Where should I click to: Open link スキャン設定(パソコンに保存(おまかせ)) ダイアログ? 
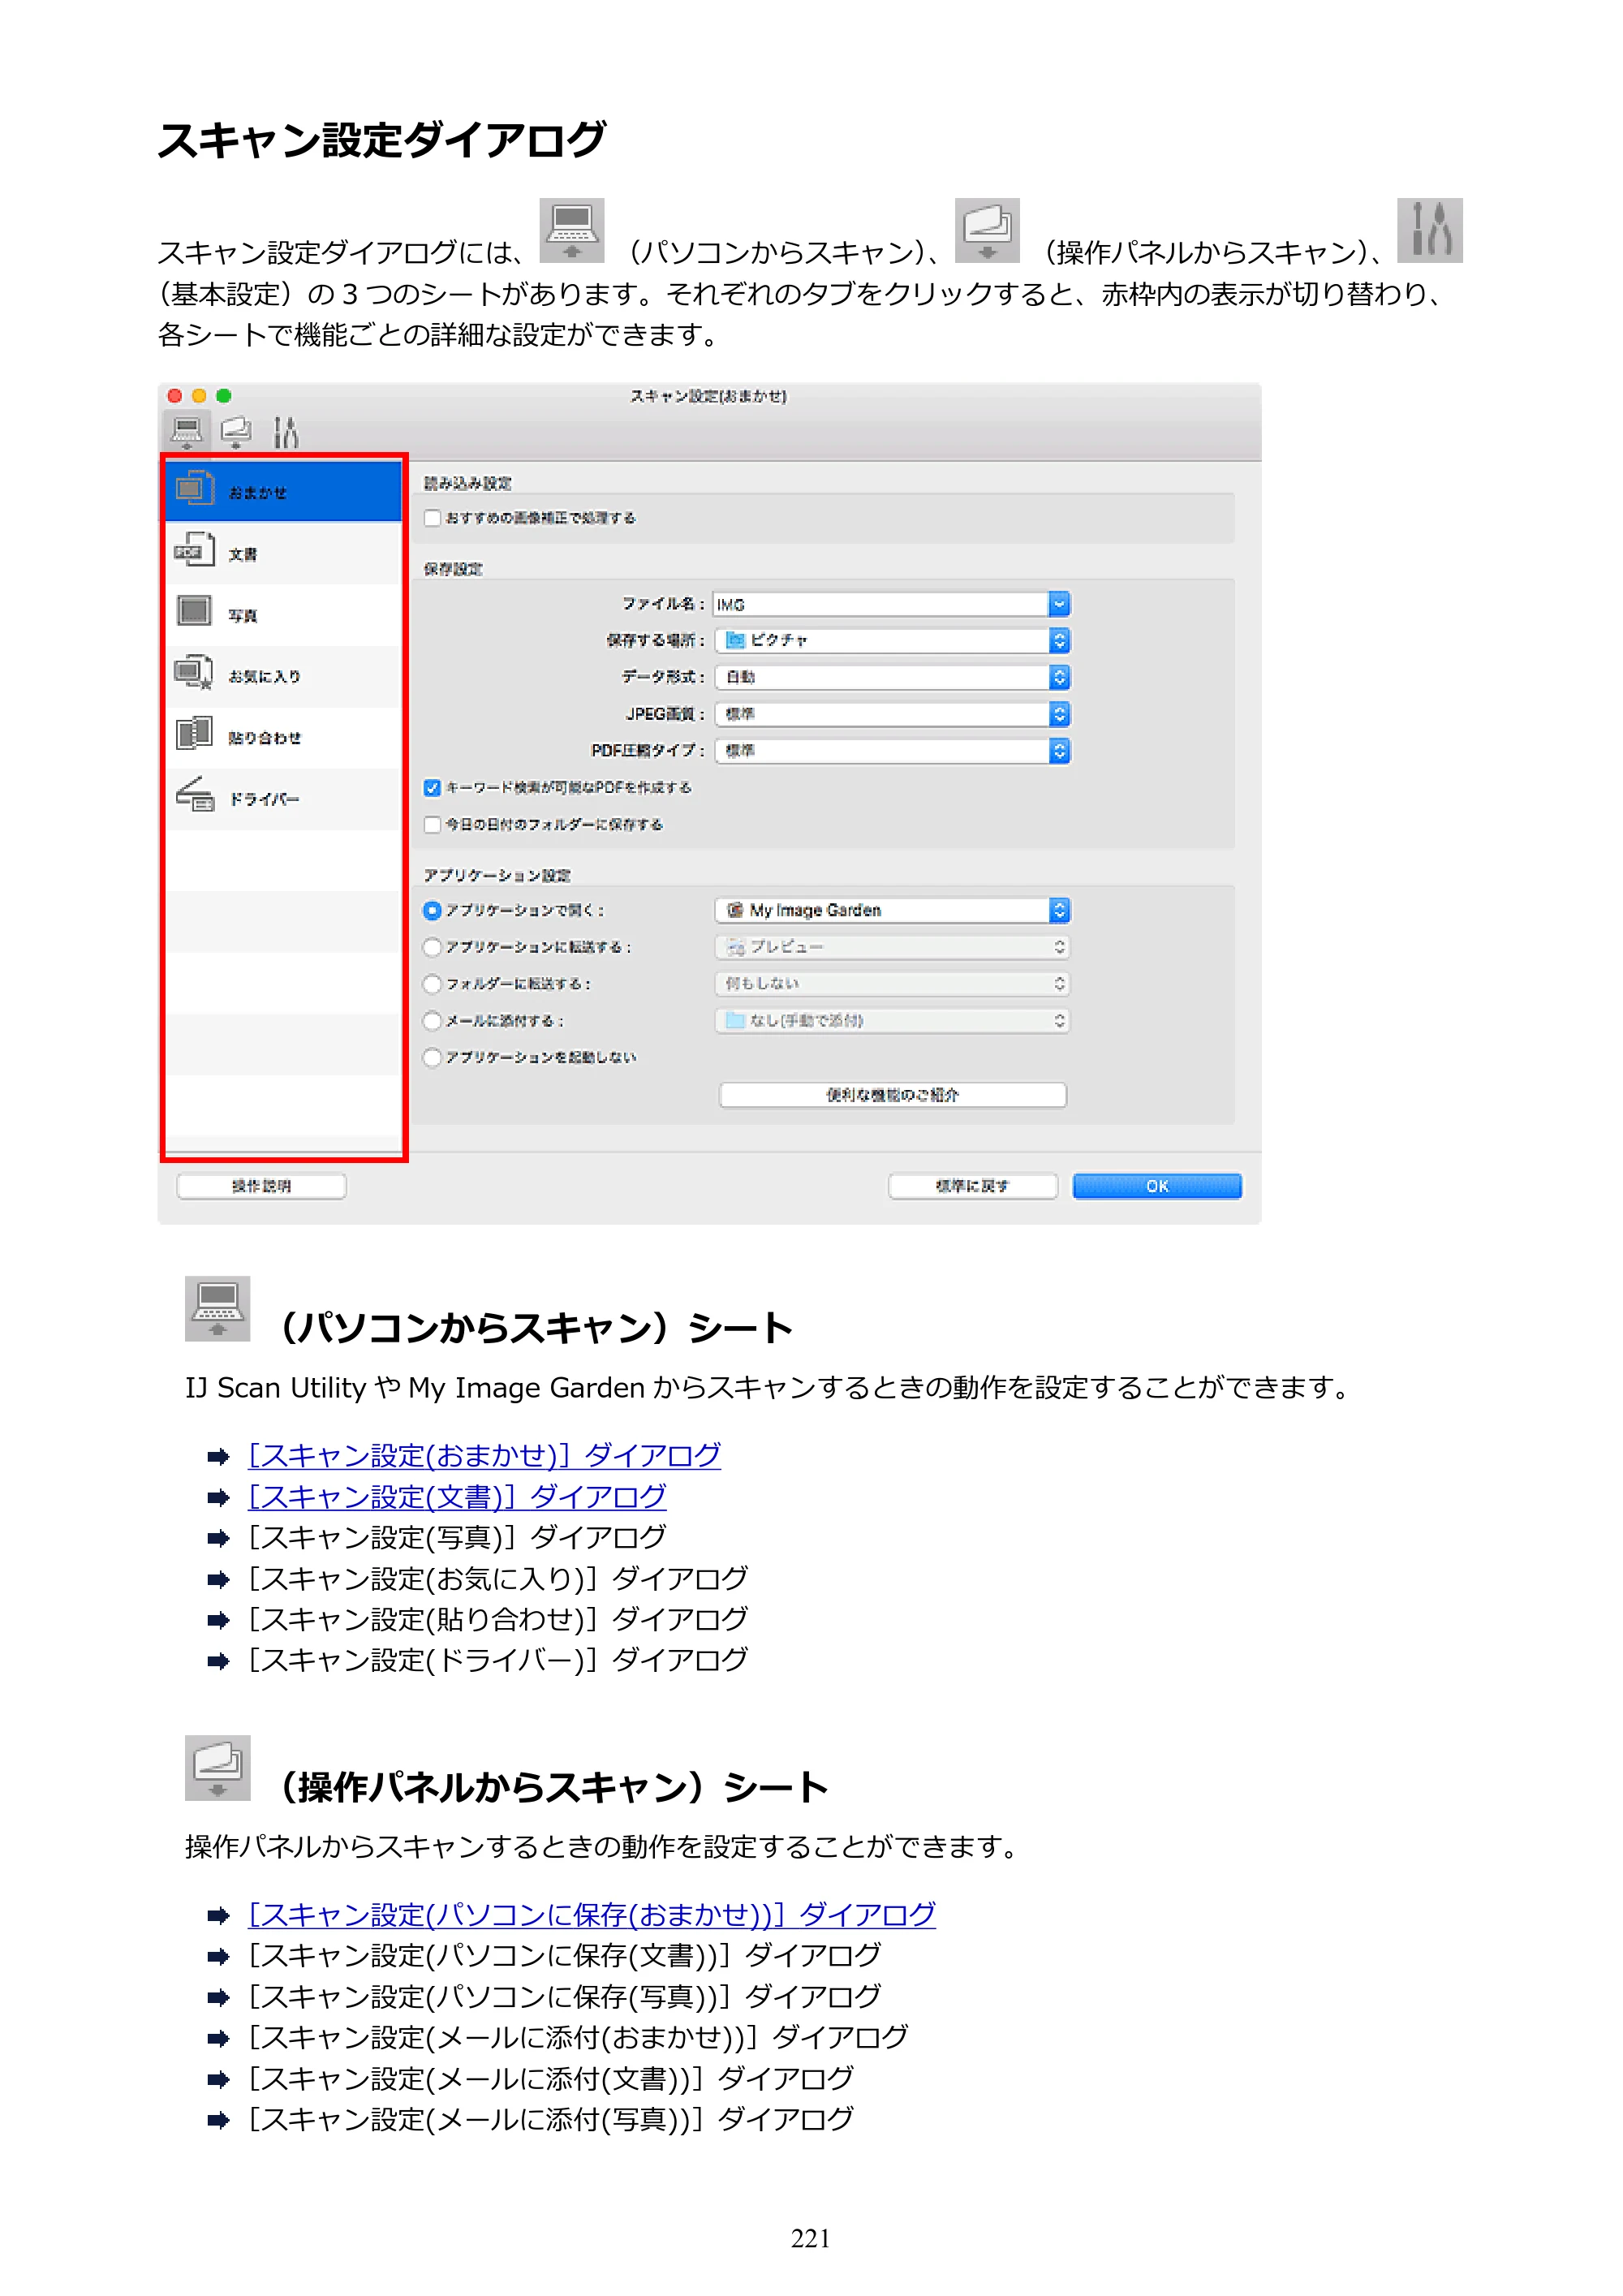click(x=591, y=1915)
